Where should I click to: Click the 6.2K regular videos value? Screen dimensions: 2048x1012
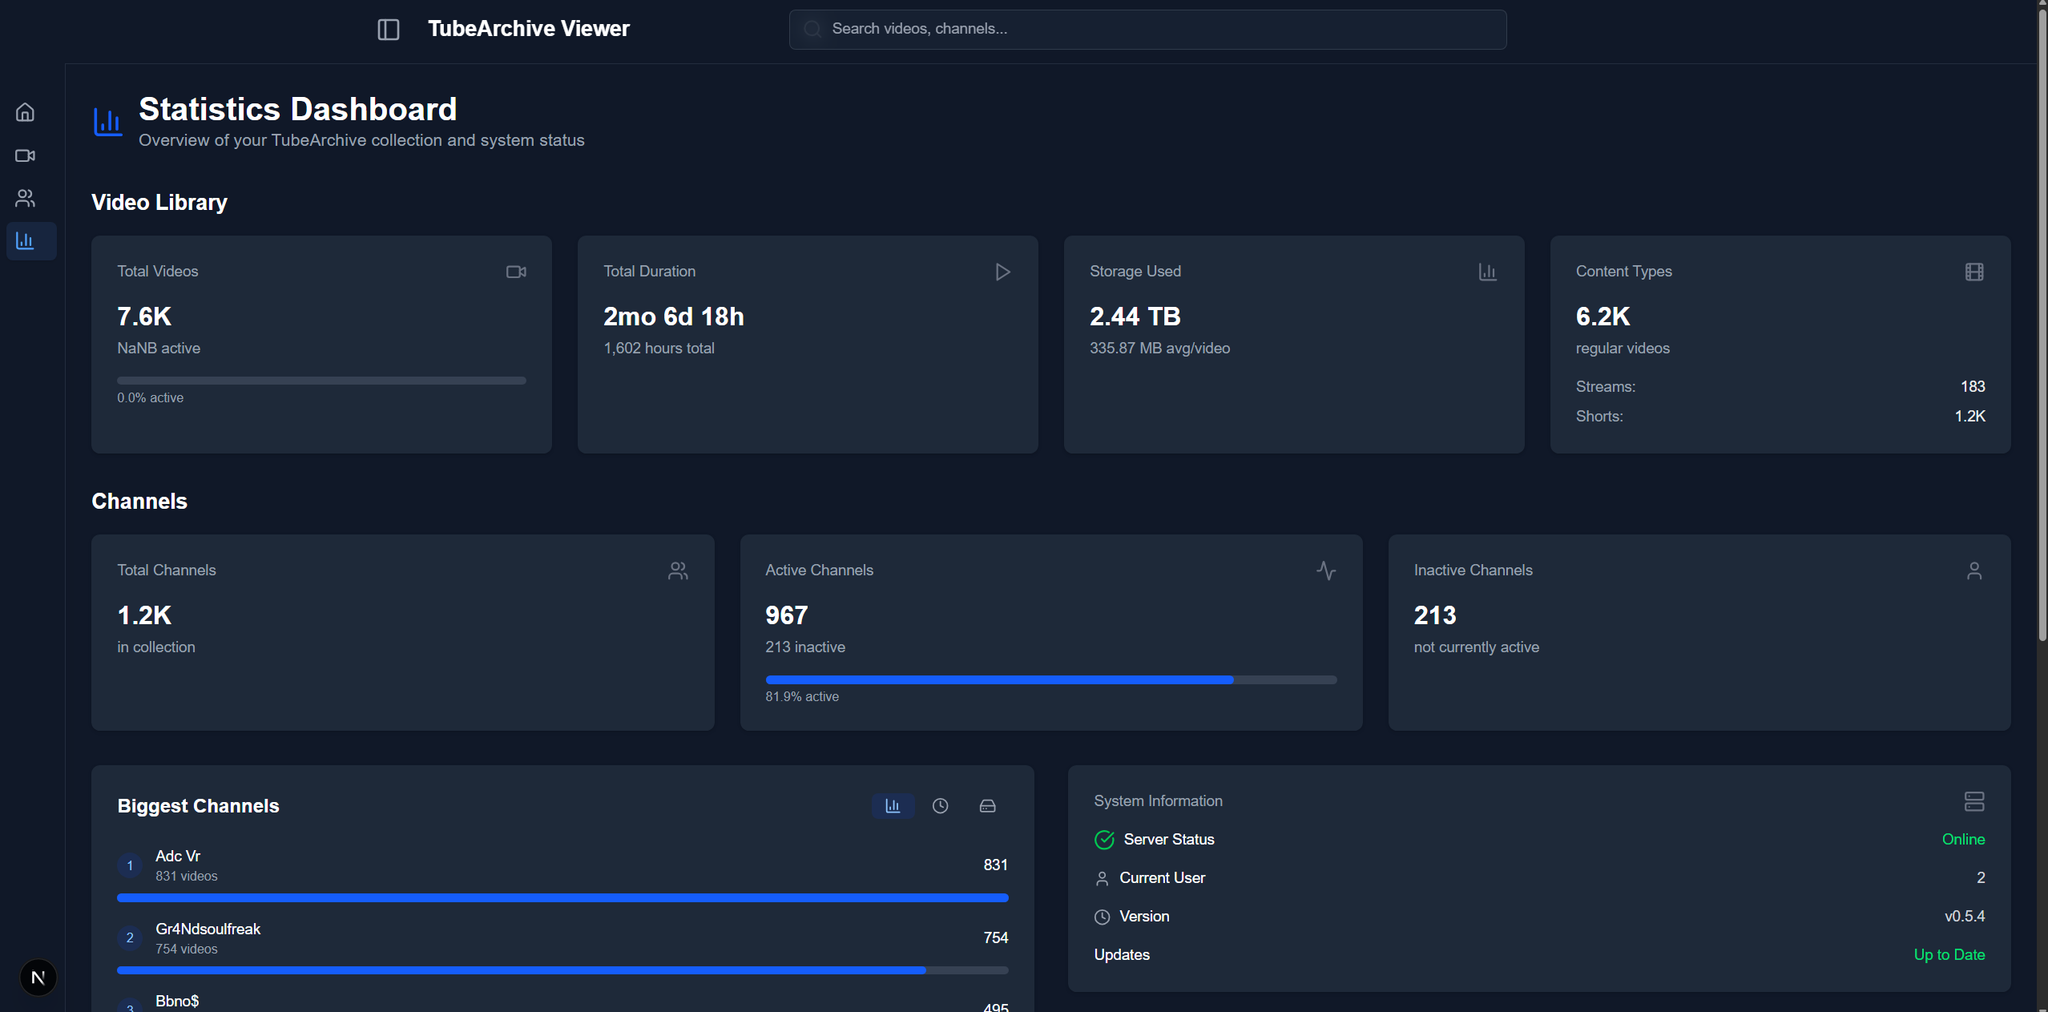(x=1603, y=317)
